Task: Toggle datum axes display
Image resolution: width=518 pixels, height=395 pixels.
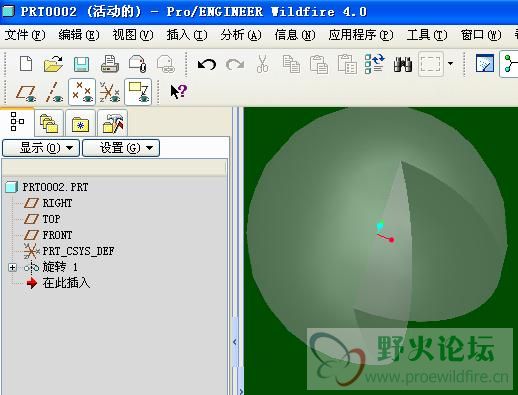Action: pos(54,92)
